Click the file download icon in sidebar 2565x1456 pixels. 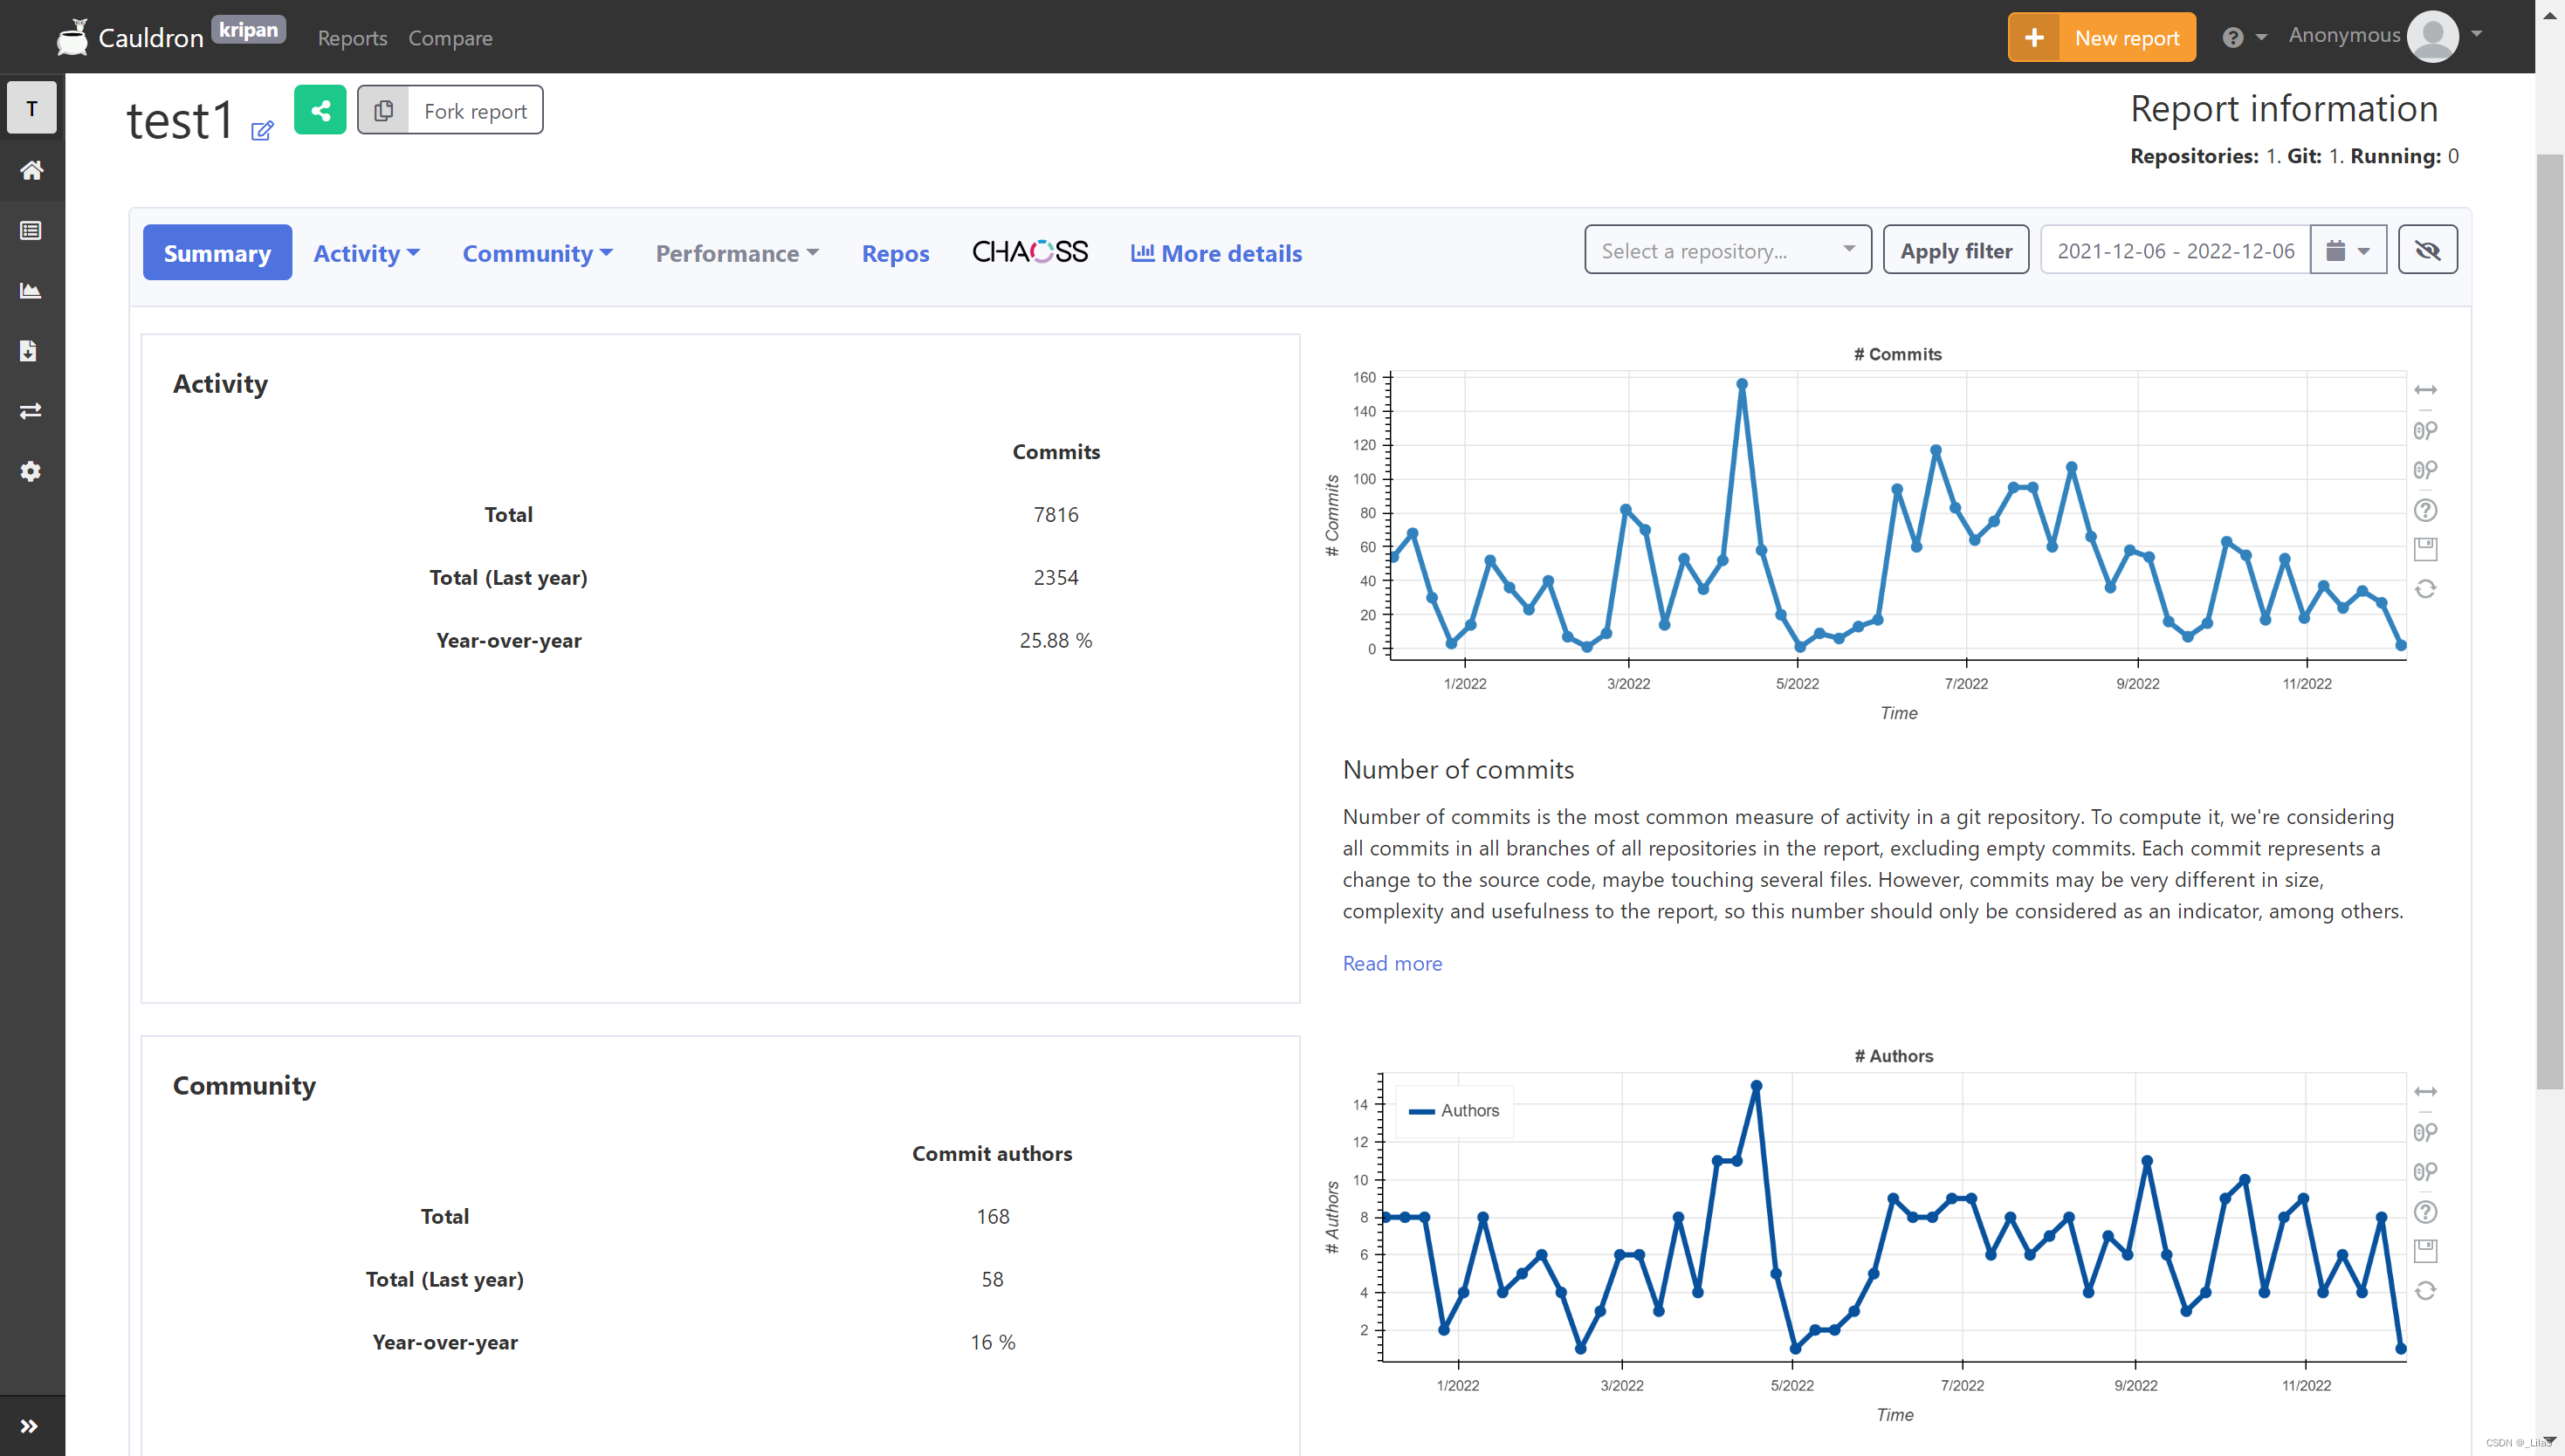pos(29,351)
